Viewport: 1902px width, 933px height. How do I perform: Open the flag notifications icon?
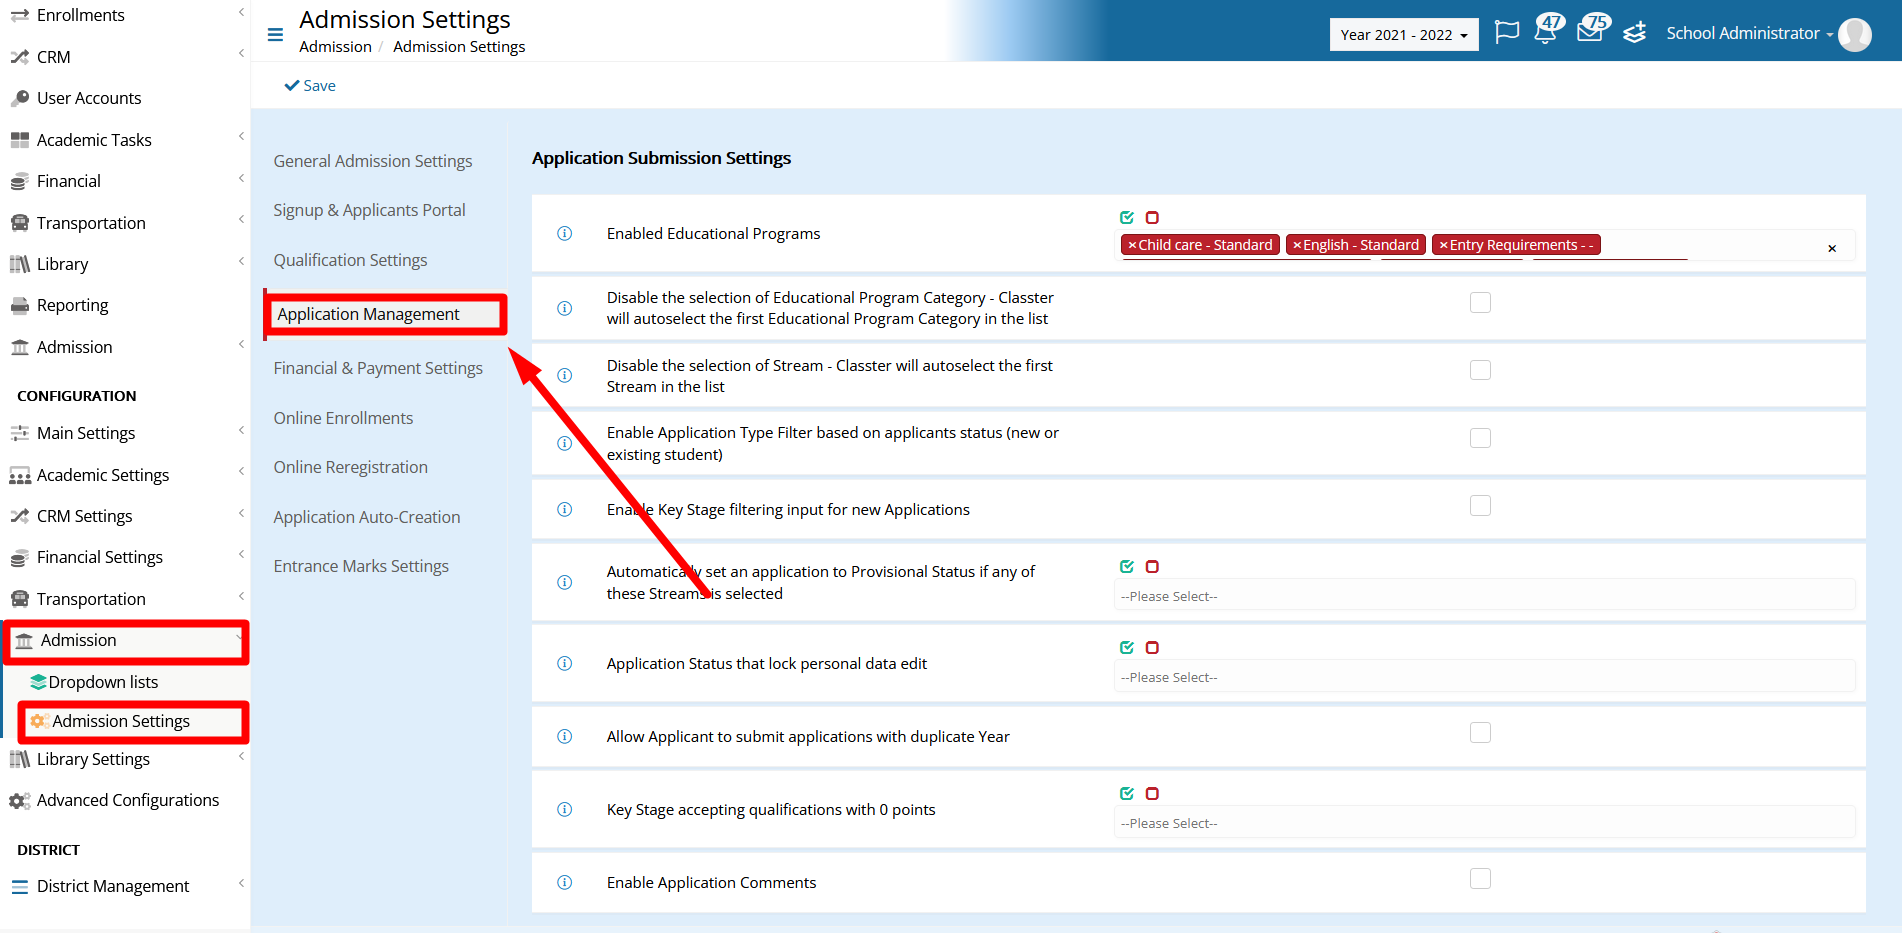coord(1506,32)
